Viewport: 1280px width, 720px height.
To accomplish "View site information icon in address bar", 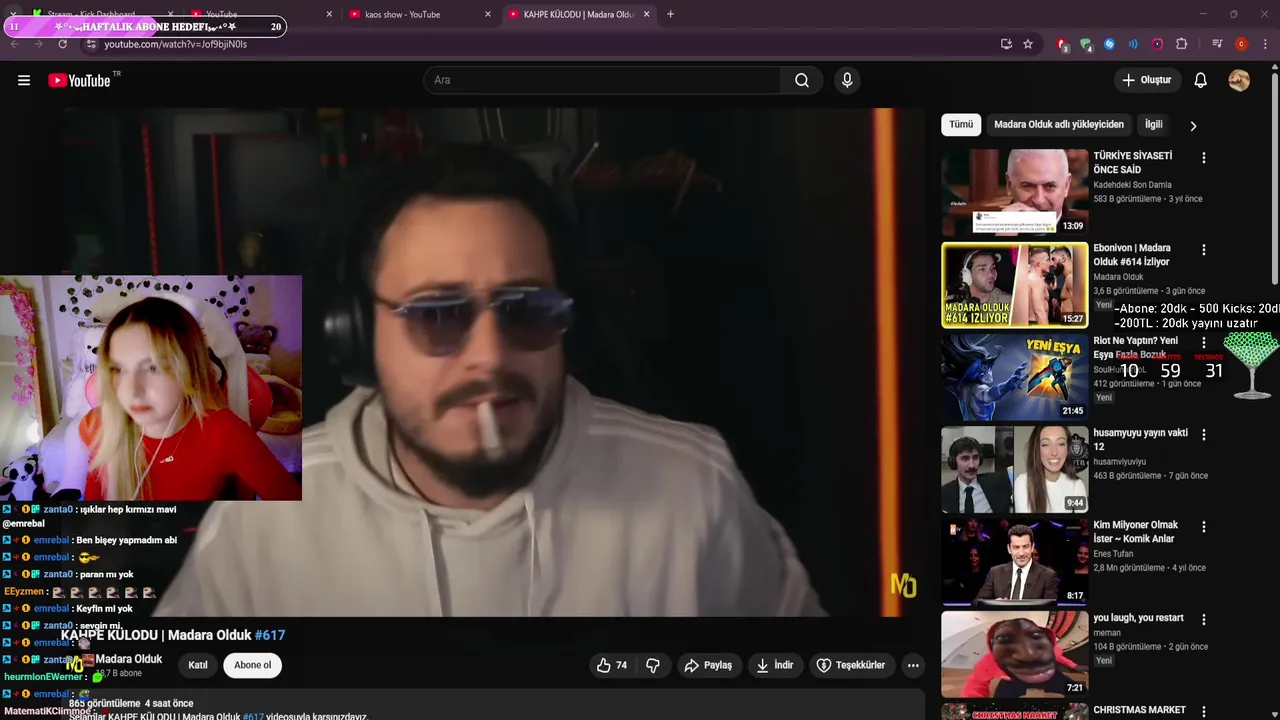I will (91, 44).
